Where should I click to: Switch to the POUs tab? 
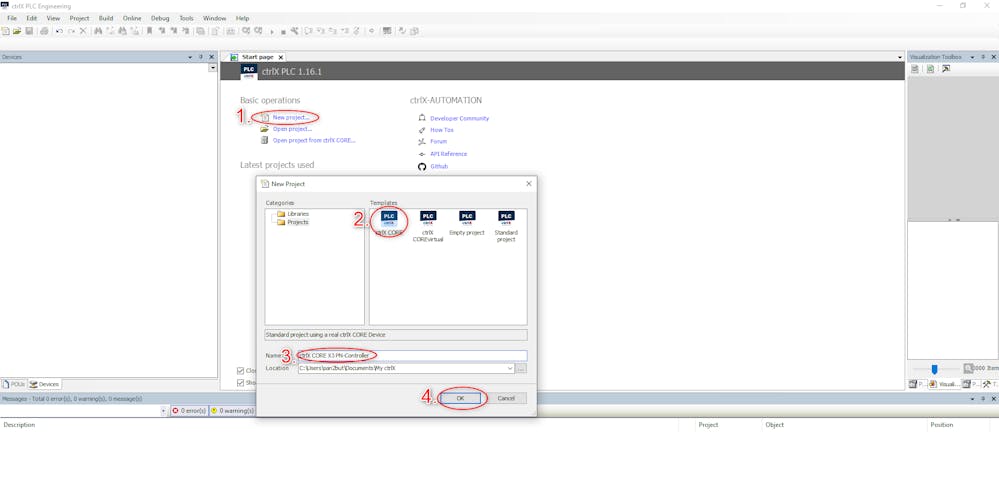point(13,384)
